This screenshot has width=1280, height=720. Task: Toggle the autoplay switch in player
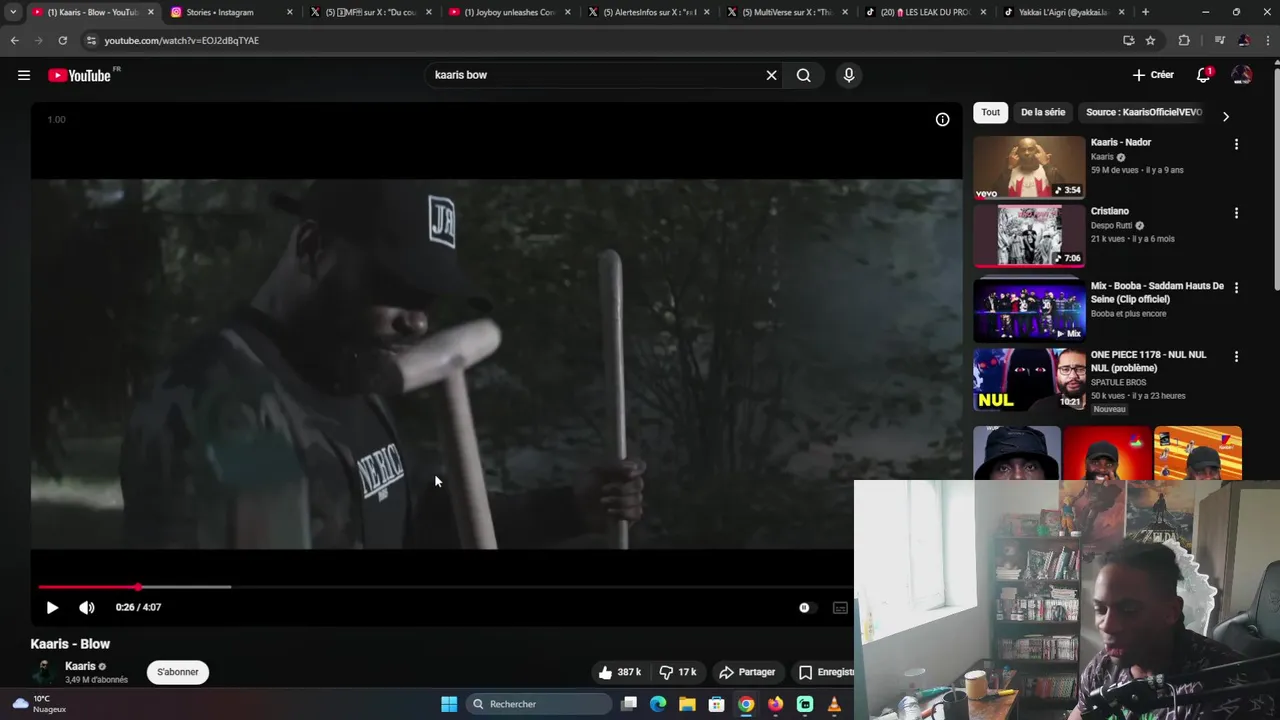(807, 607)
